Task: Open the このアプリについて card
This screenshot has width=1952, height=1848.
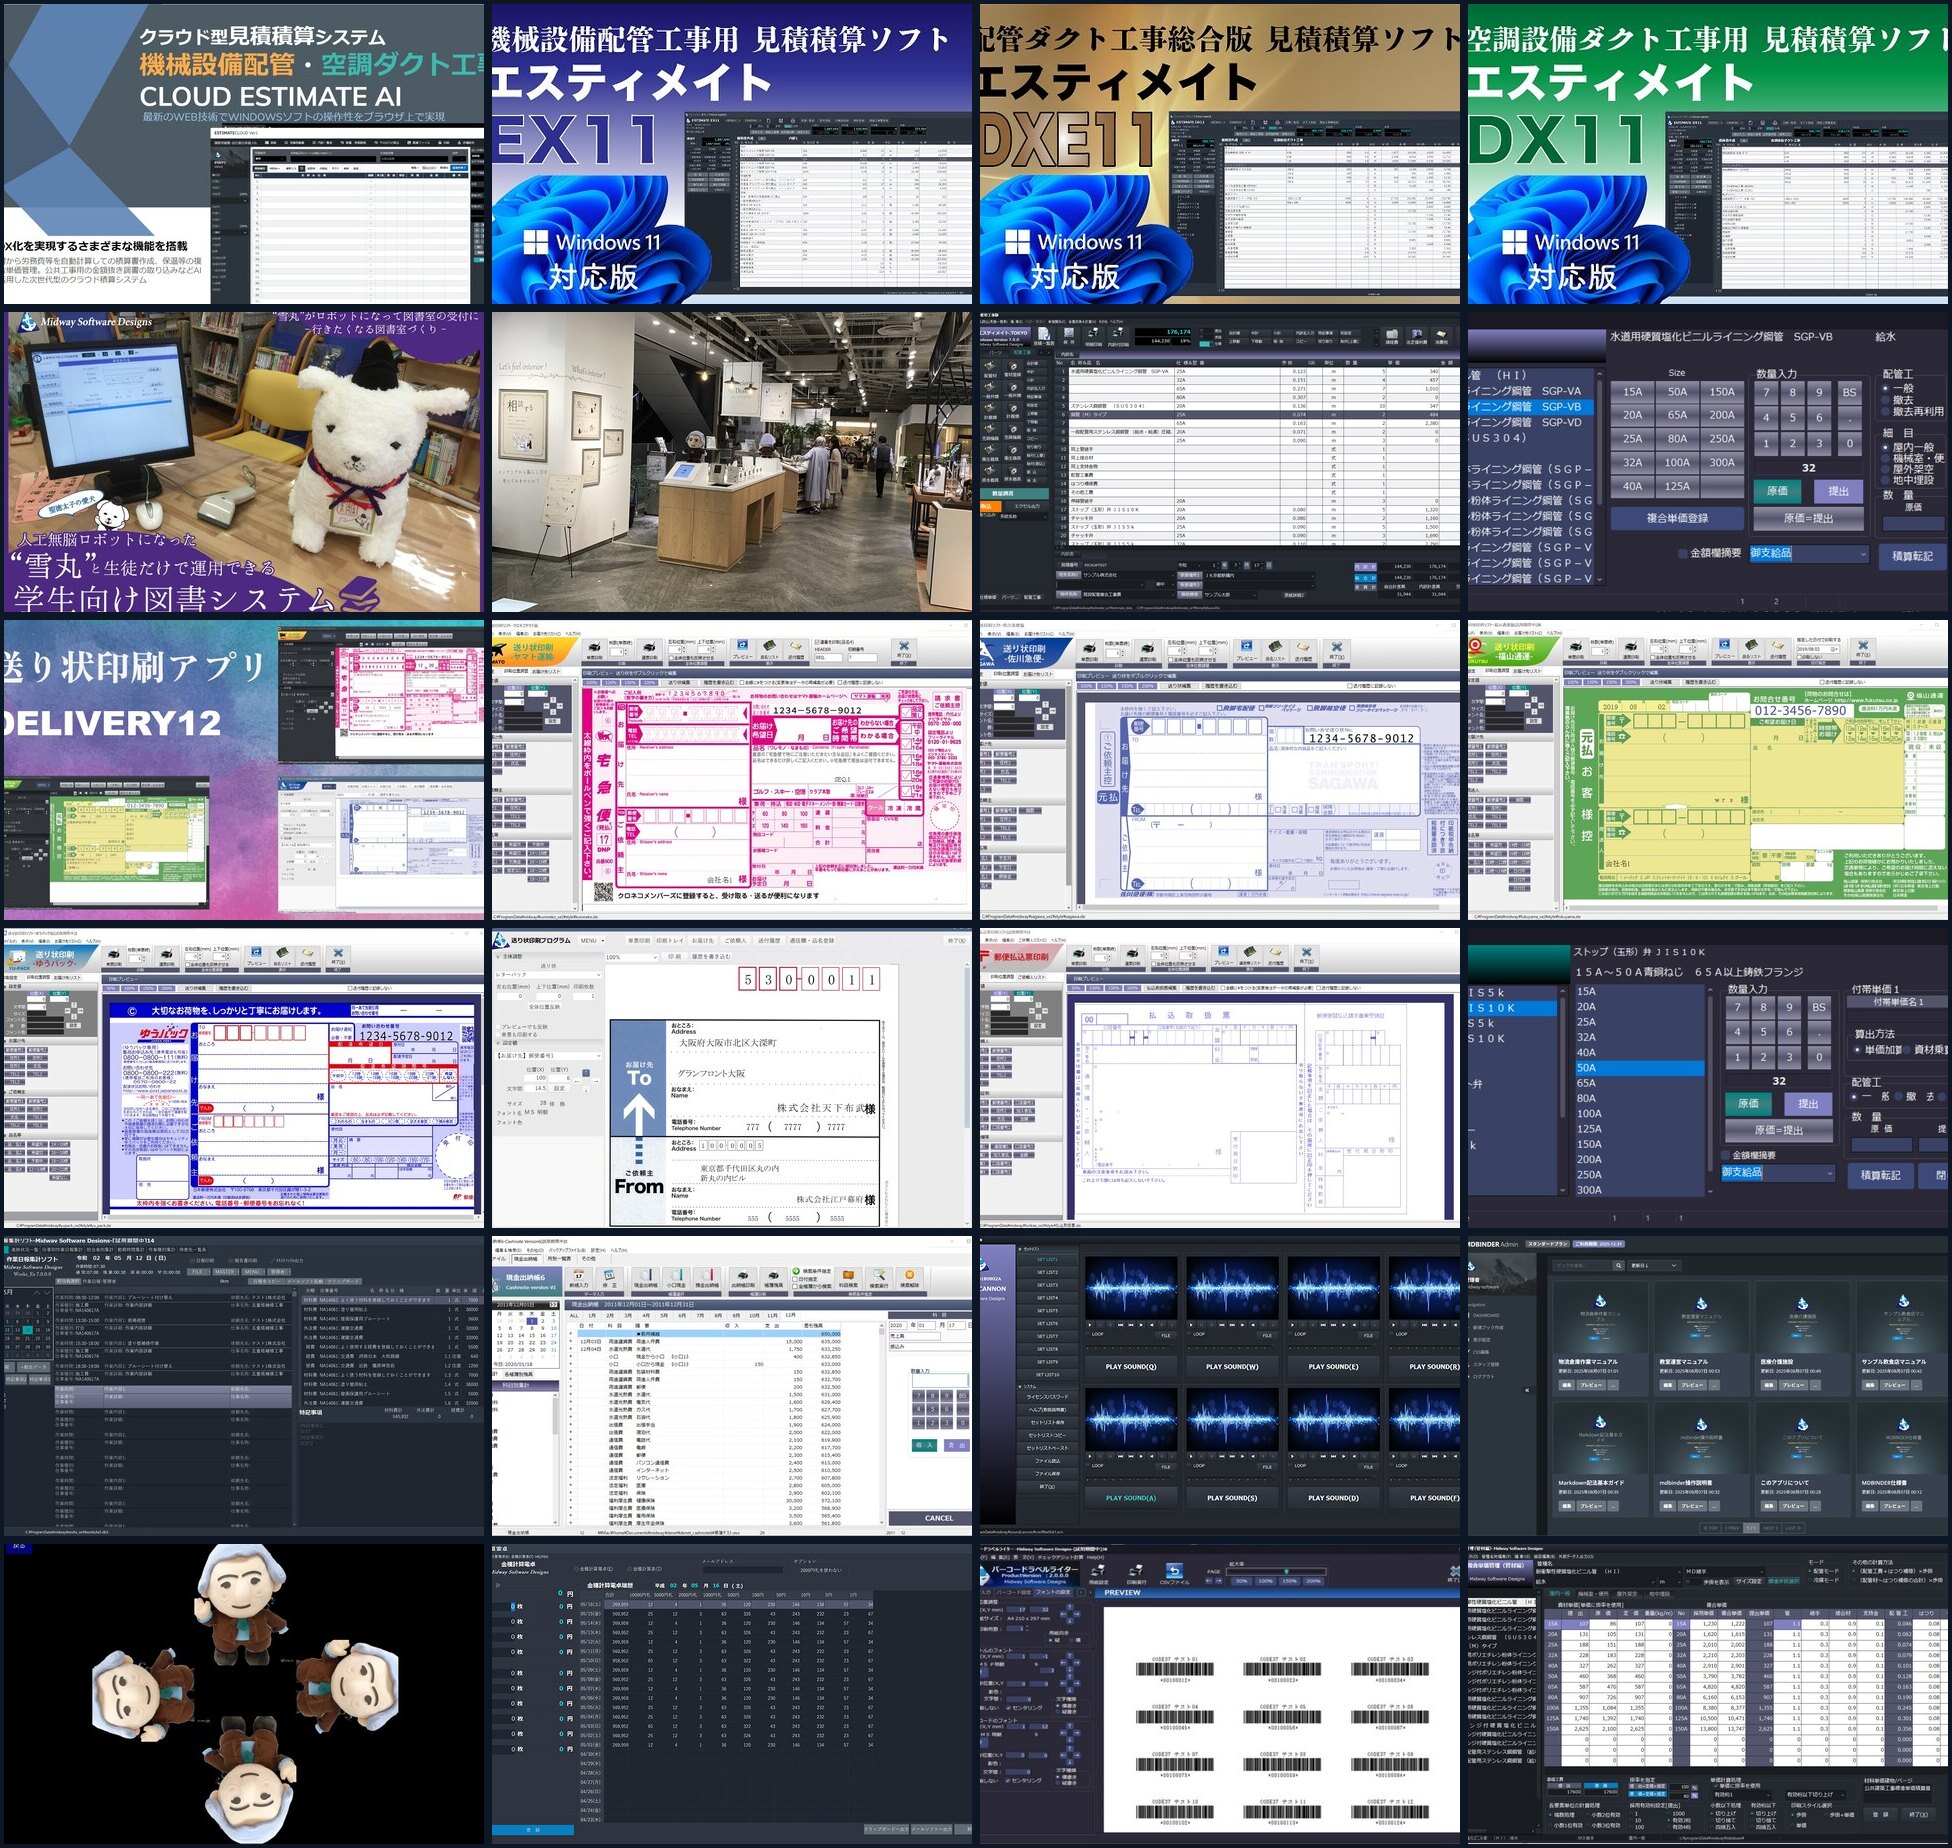Action: [1802, 1457]
